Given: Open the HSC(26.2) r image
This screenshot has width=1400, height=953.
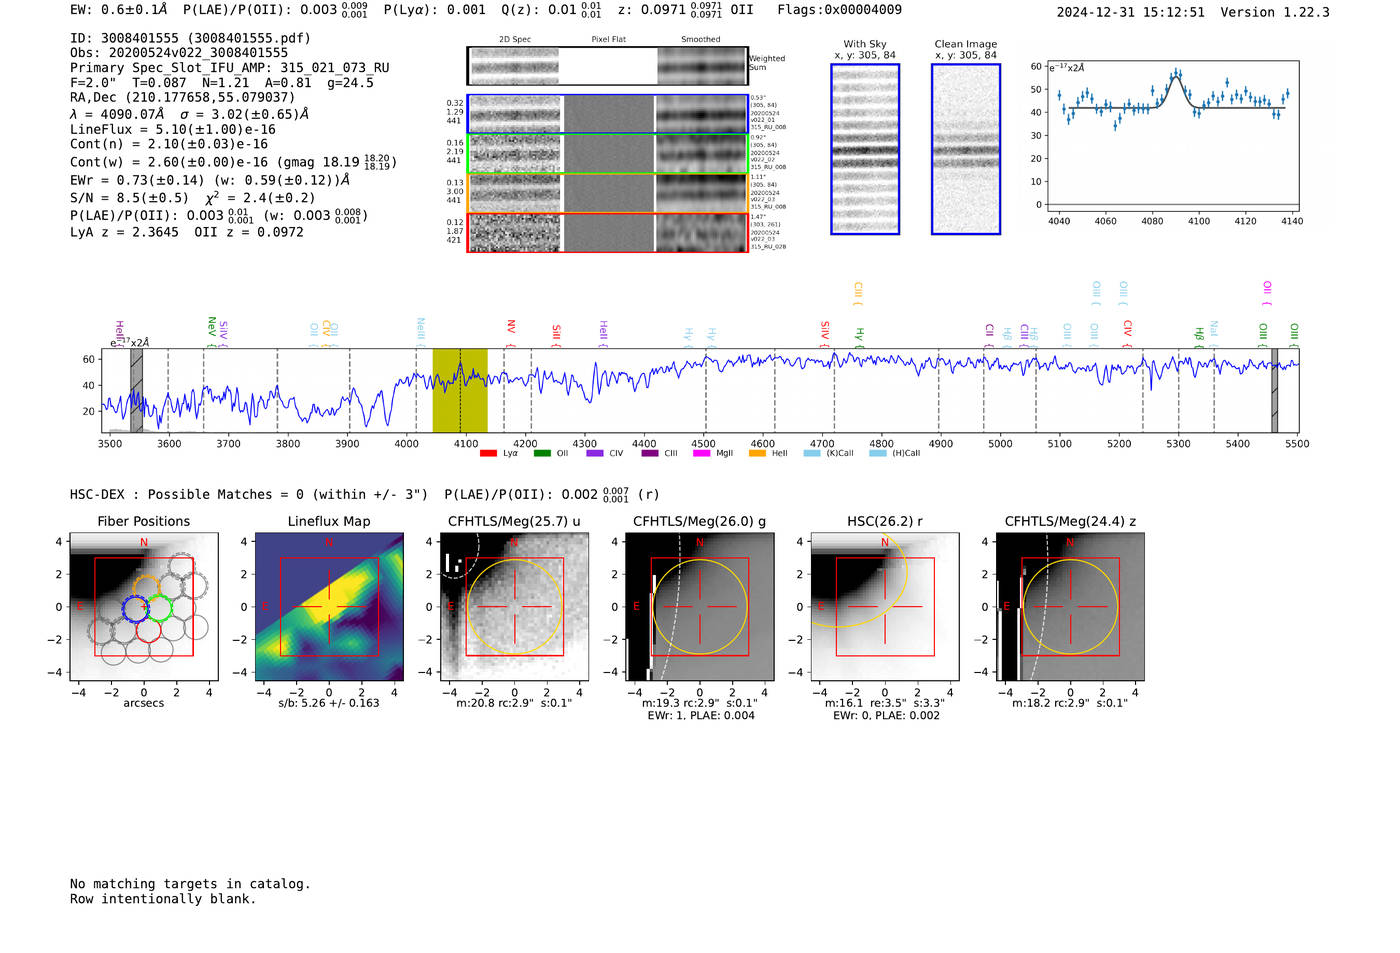Looking at the screenshot, I should (x=884, y=607).
